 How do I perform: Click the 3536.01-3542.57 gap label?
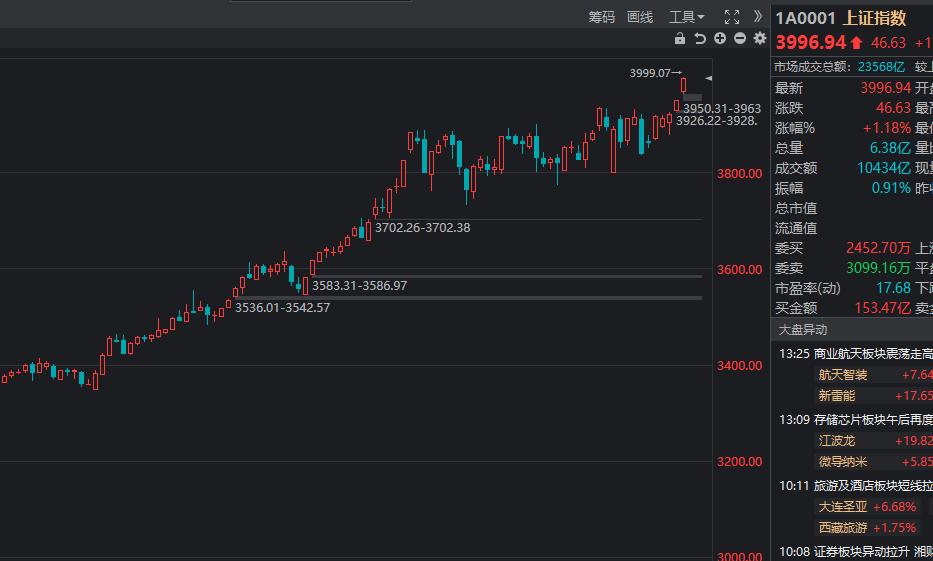pyautogui.click(x=282, y=308)
